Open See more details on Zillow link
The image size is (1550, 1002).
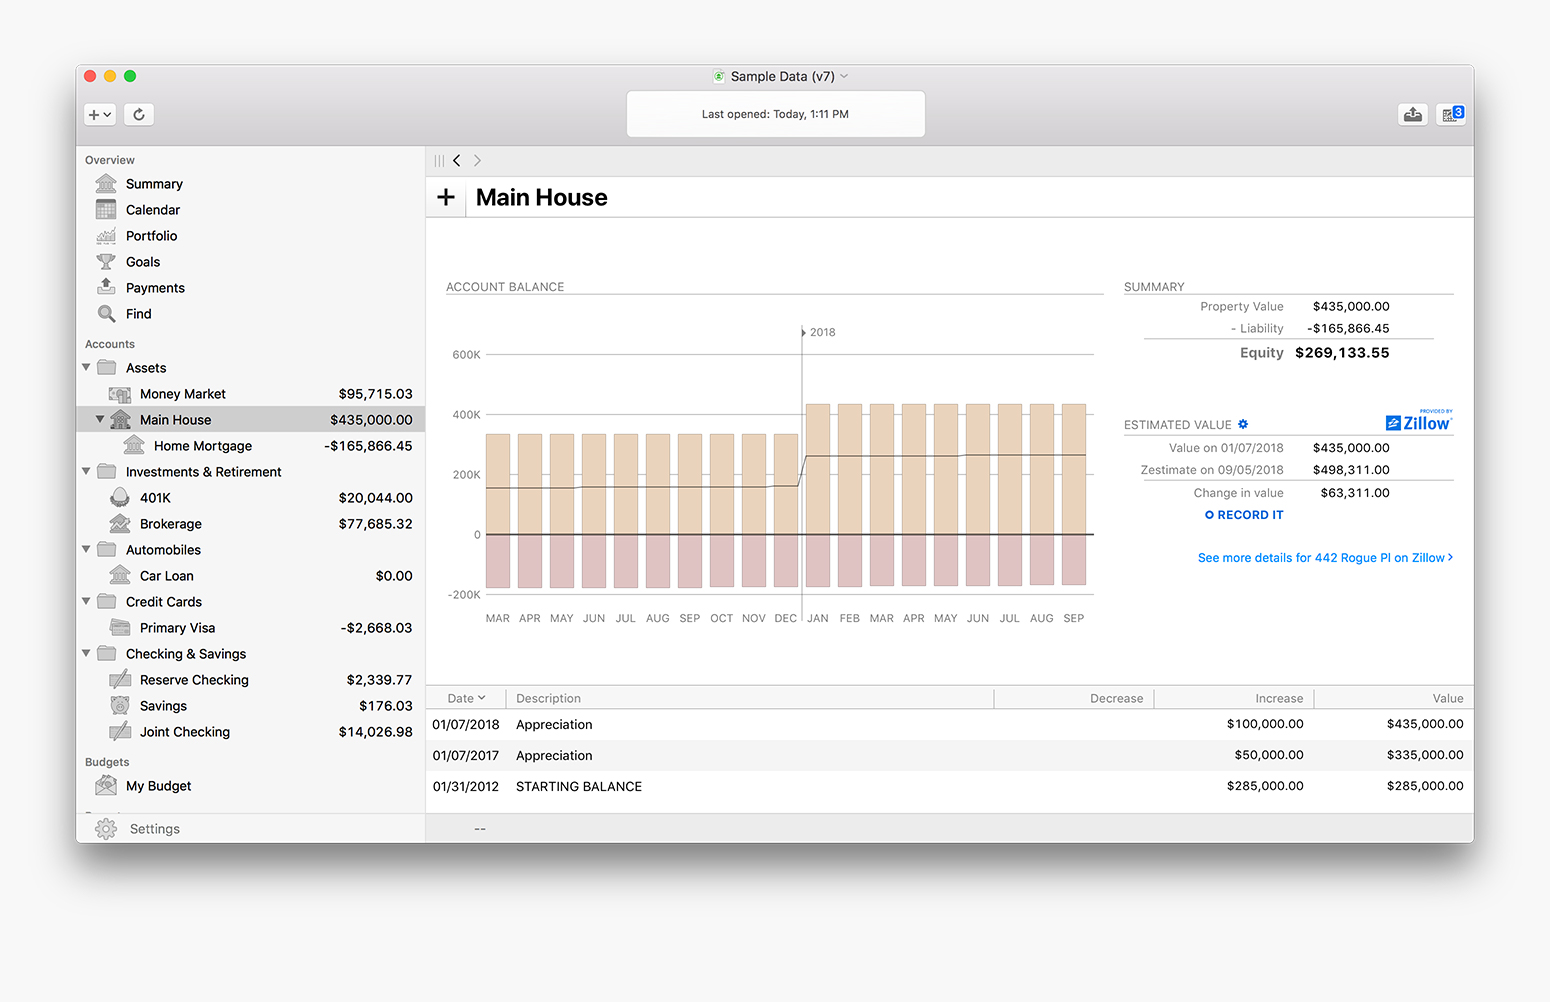point(1325,558)
